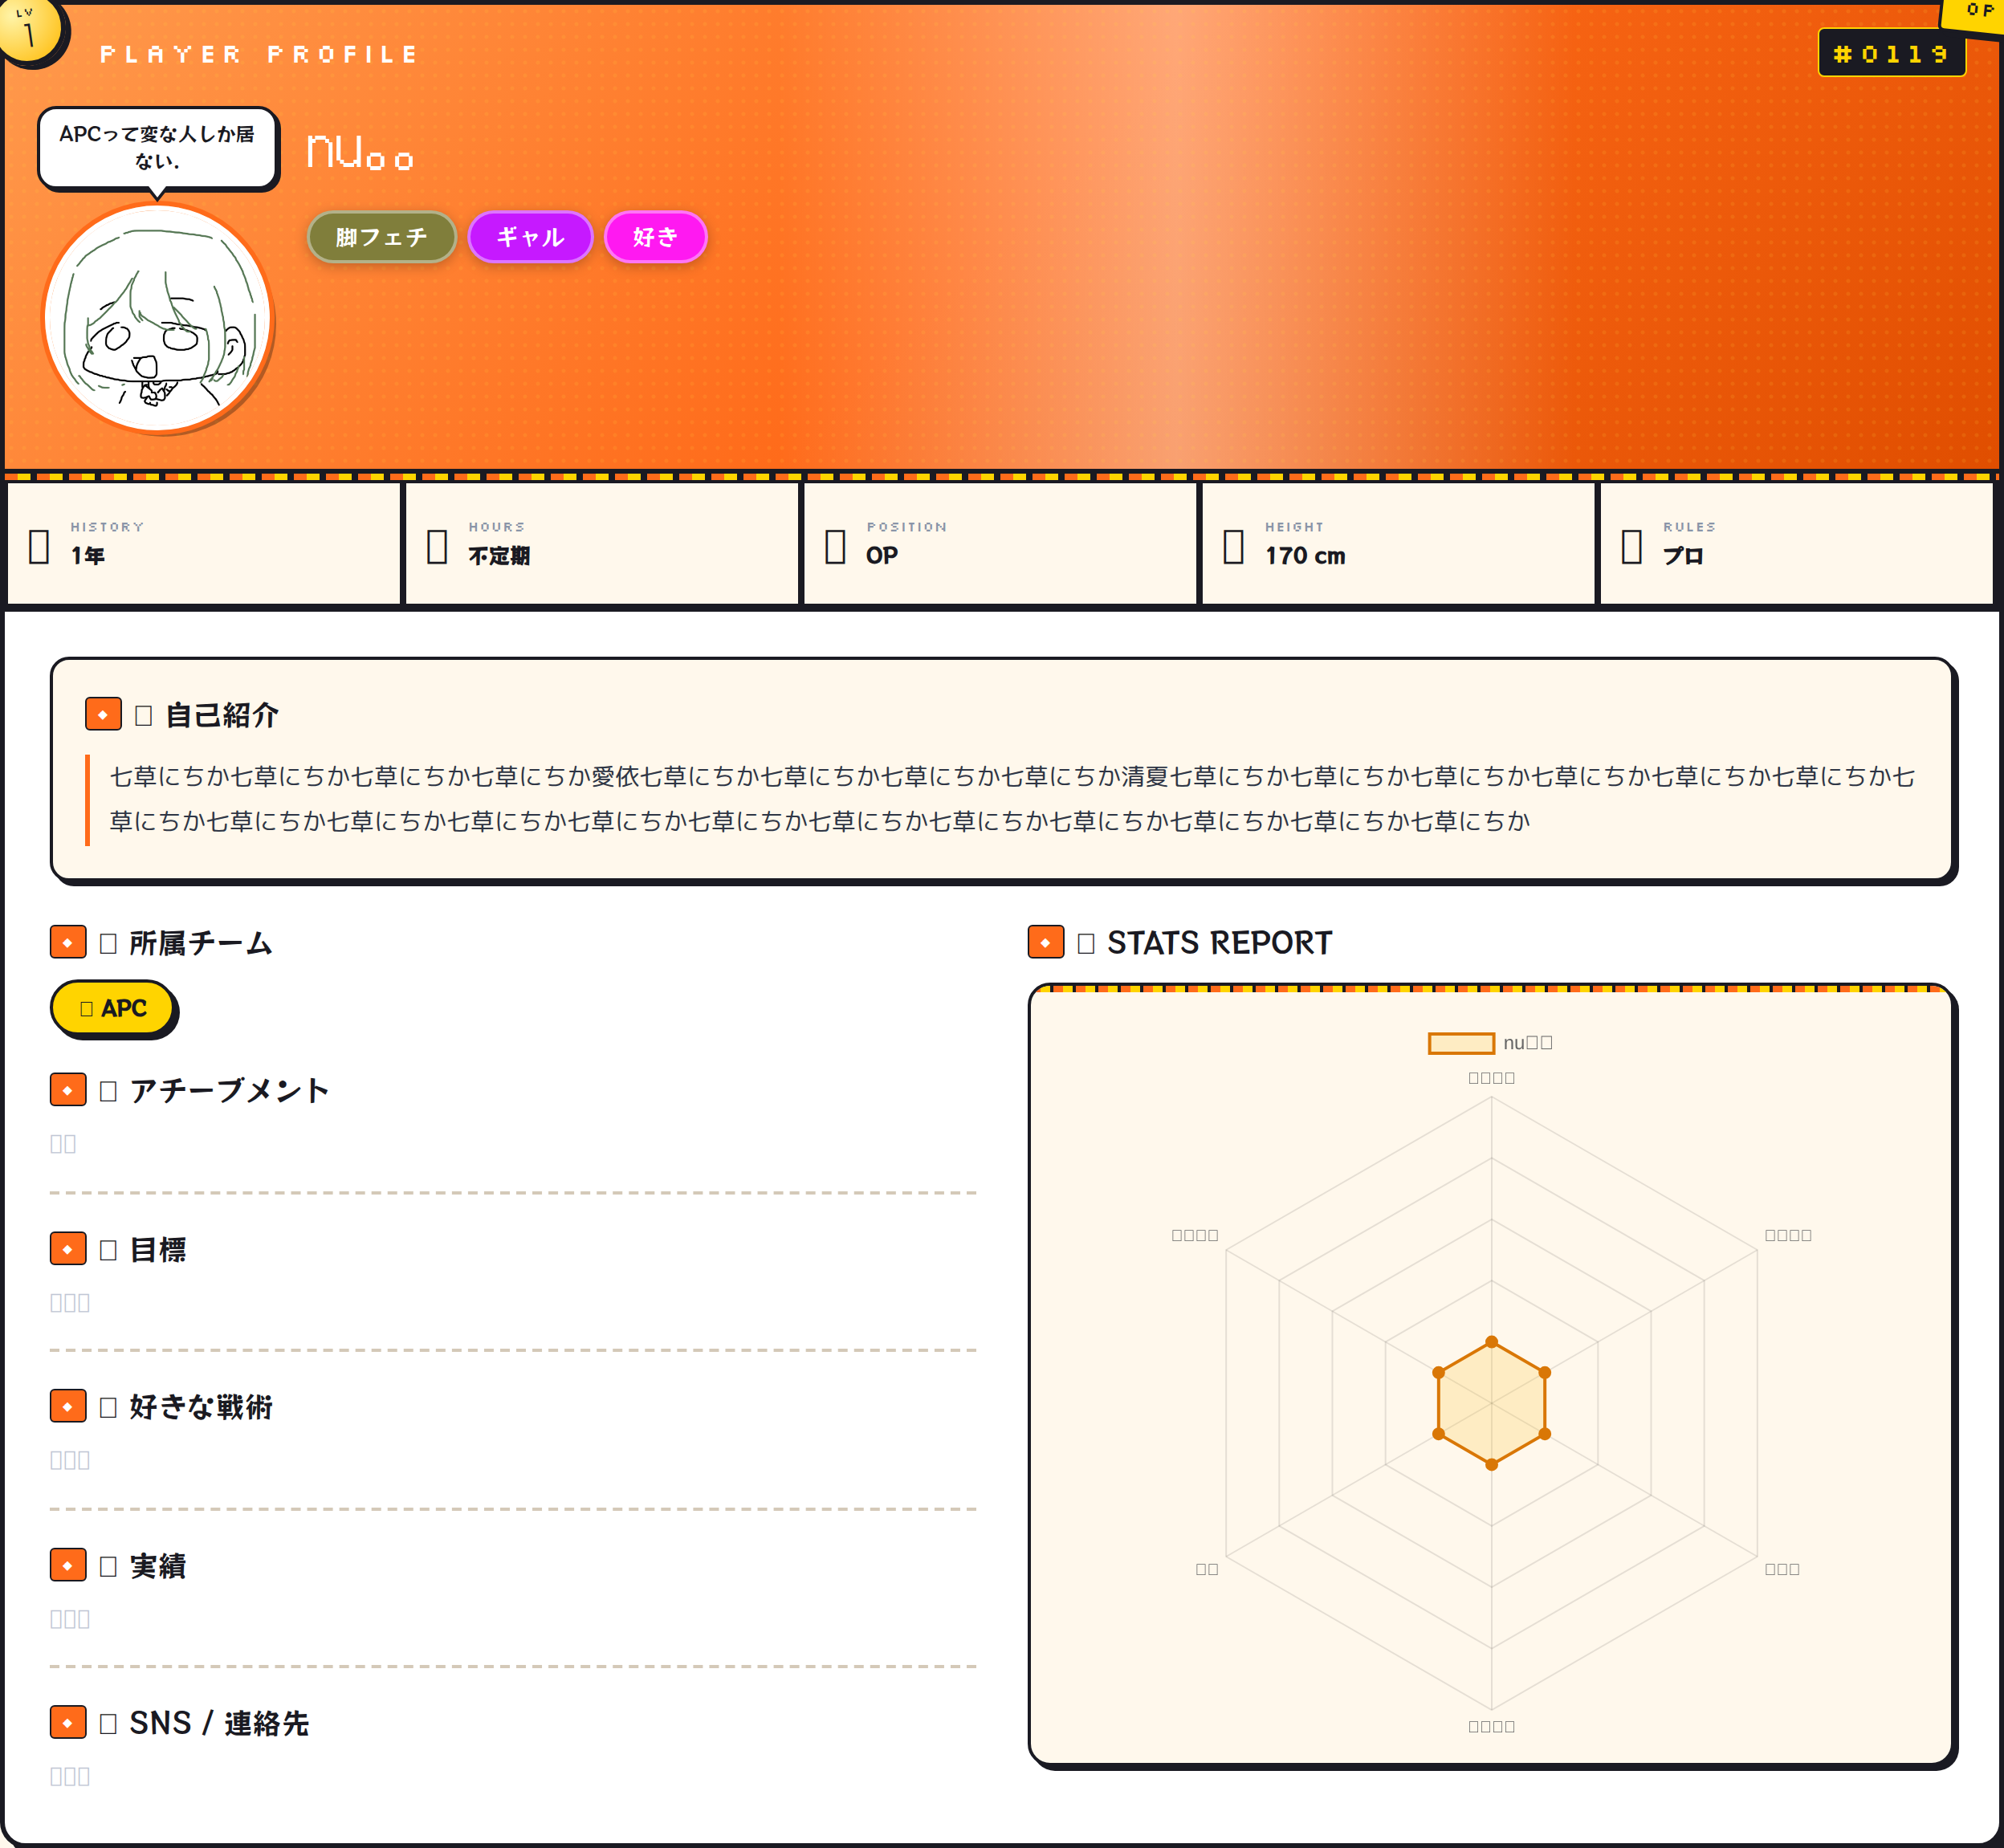Screen dimensions: 2004x1848
Task: Click the orange icon beside STATS REPORT
Action: point(1046,942)
